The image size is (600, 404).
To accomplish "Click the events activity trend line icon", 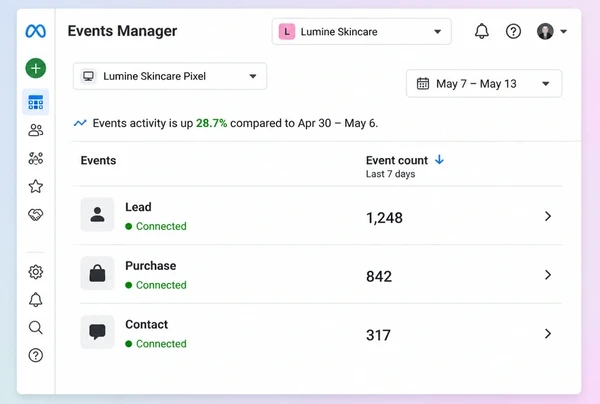I will click(80, 123).
